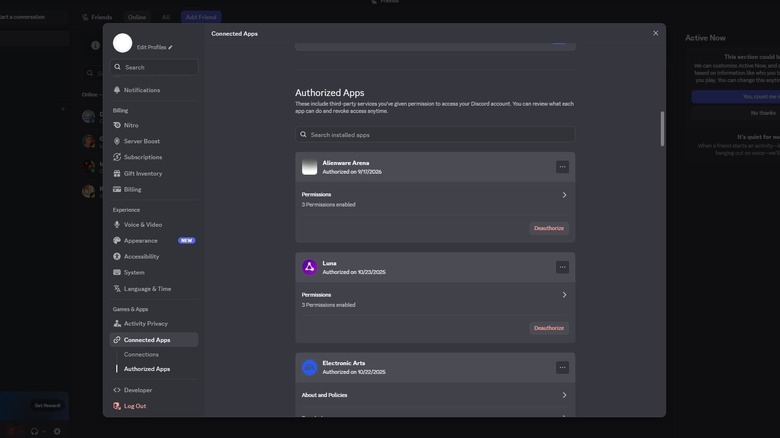Click the user avatar in the settings sidebar

[x=122, y=43]
